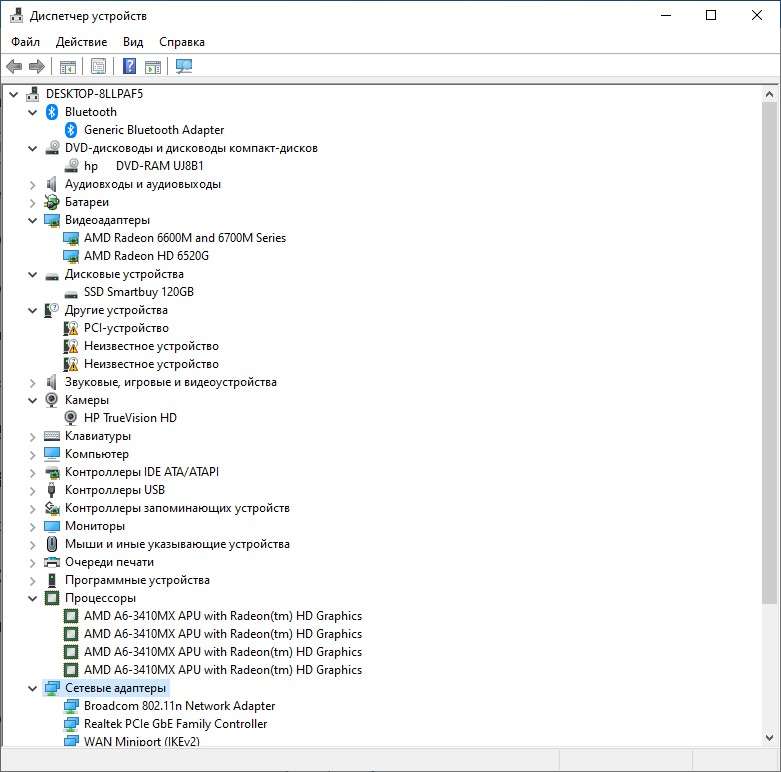Click the Очереди печати printer icon
781x772 pixels.
52,562
